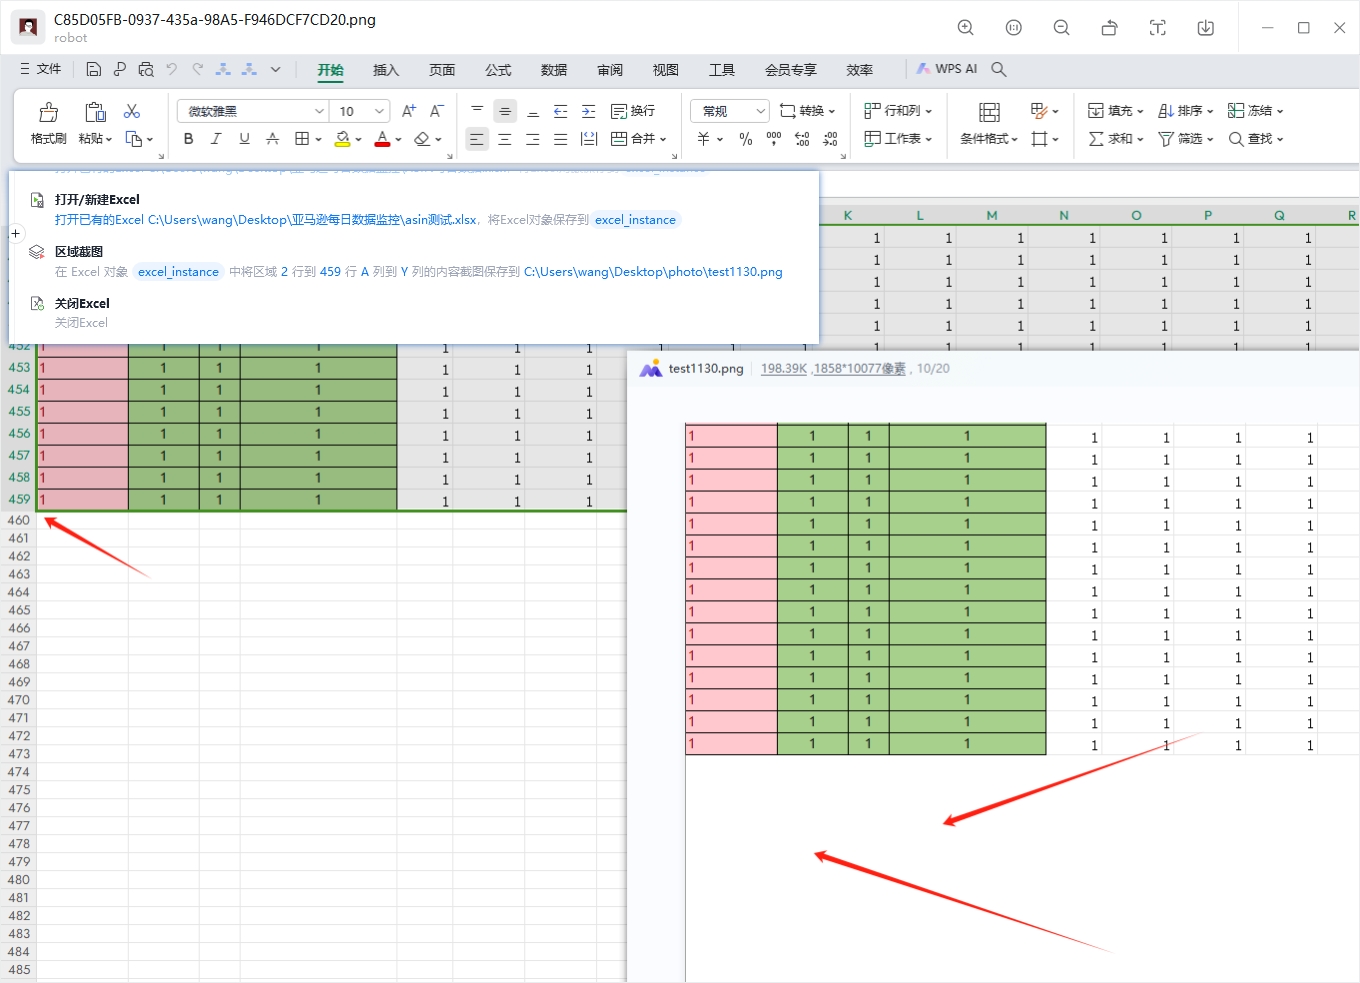Reset image to 1:1 actual size
Image resolution: width=1360 pixels, height=983 pixels.
tap(1013, 28)
